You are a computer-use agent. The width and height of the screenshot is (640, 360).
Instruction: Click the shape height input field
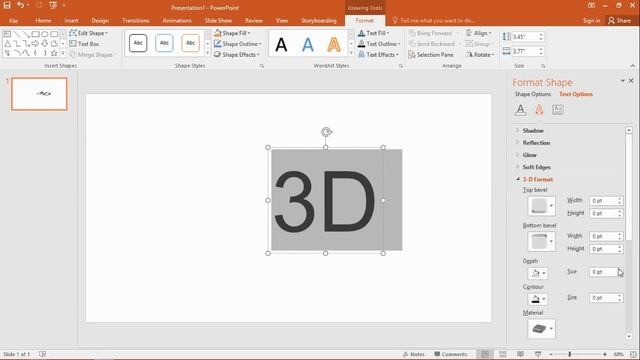click(526, 37)
